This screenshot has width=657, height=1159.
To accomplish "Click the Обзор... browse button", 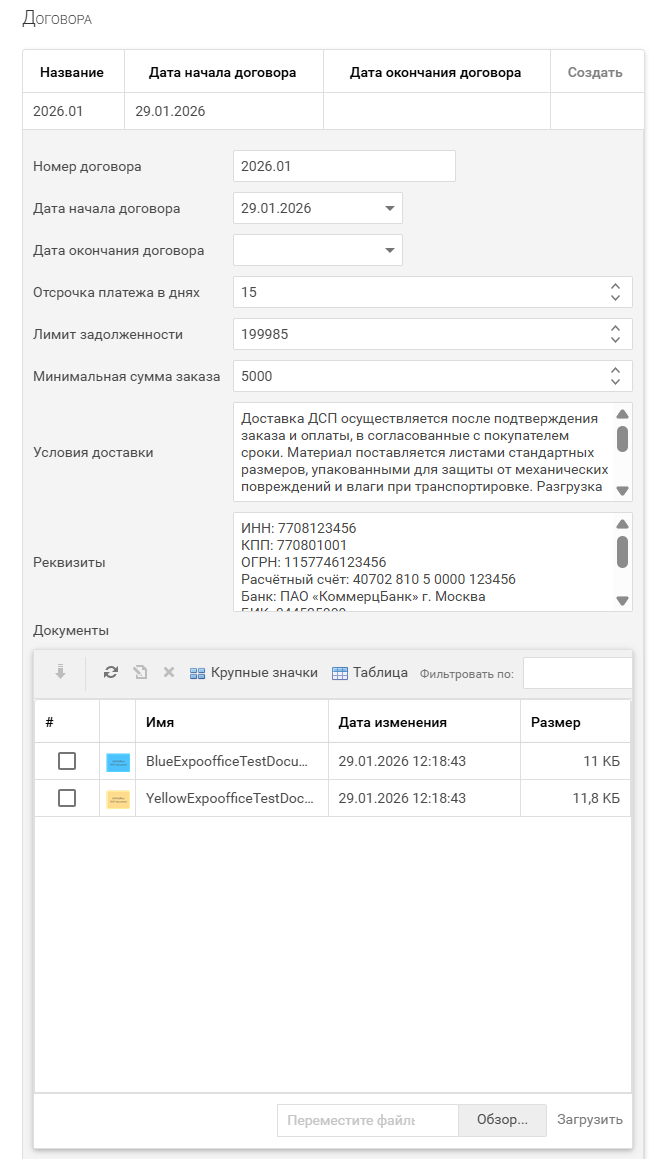I will click(502, 1120).
